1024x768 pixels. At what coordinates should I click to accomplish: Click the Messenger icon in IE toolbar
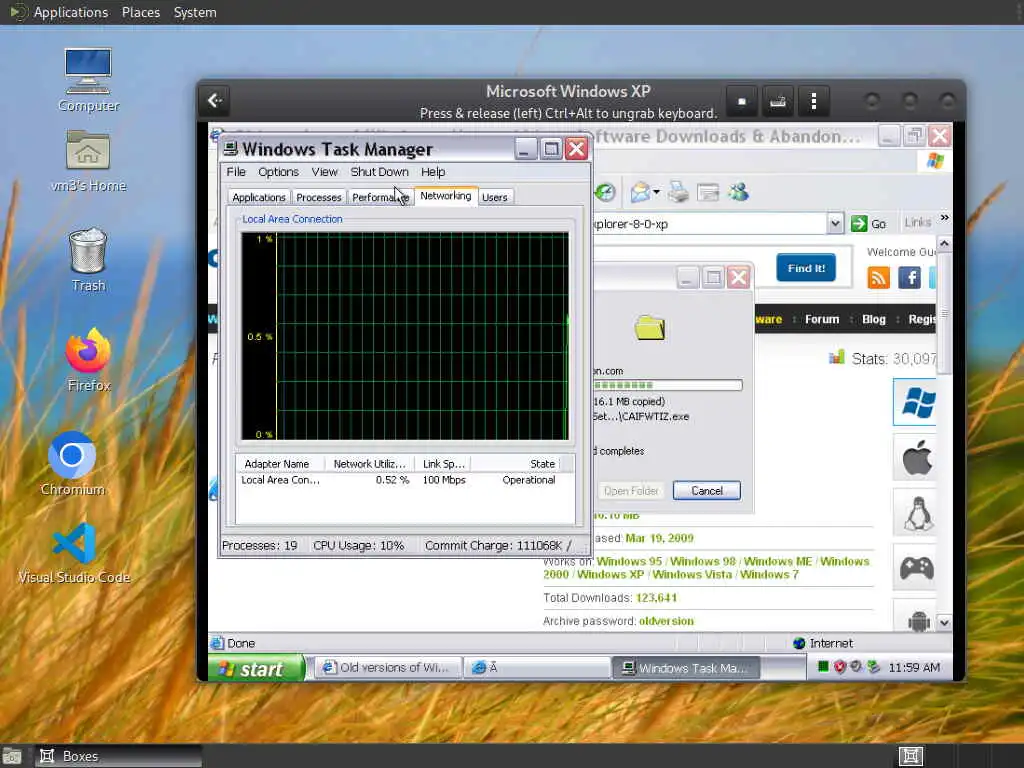(x=739, y=192)
